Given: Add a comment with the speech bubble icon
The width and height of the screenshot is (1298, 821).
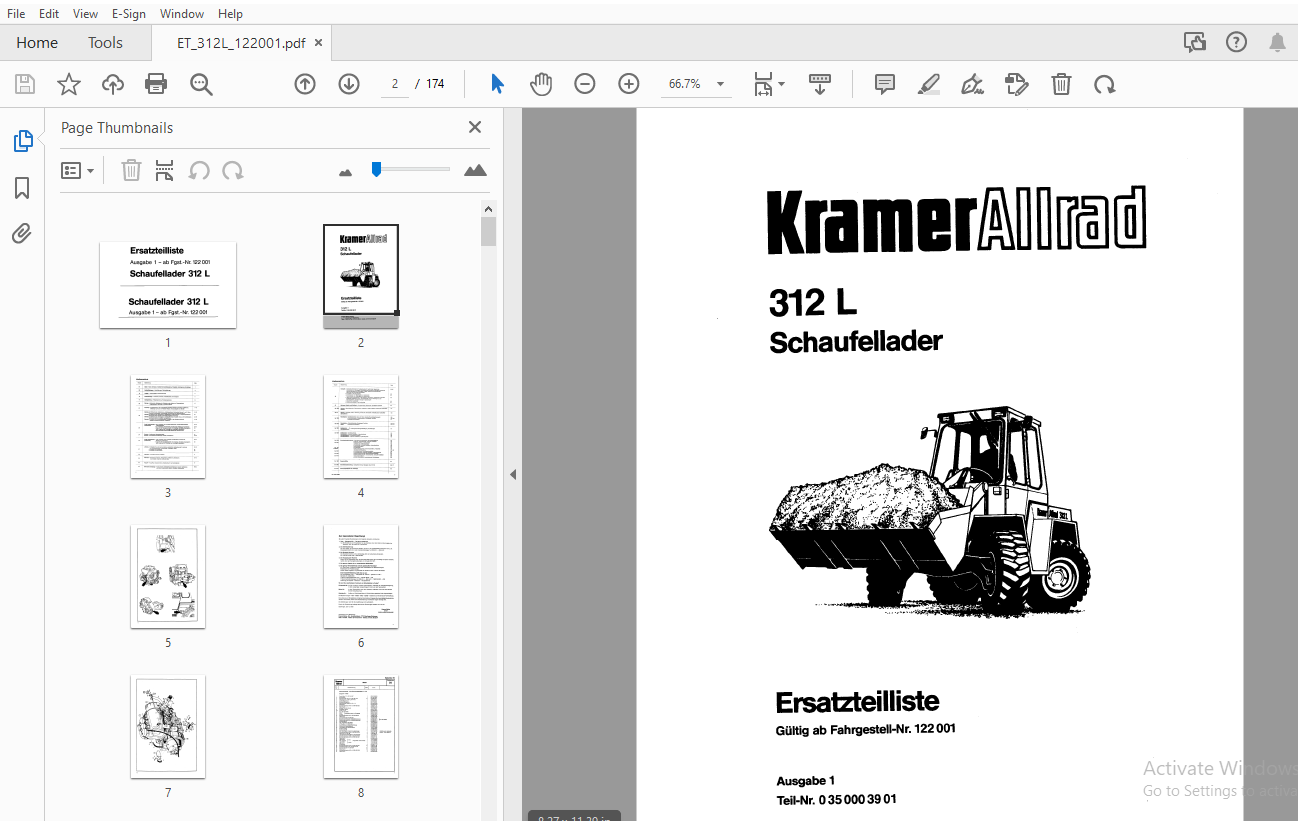Looking at the screenshot, I should [885, 84].
